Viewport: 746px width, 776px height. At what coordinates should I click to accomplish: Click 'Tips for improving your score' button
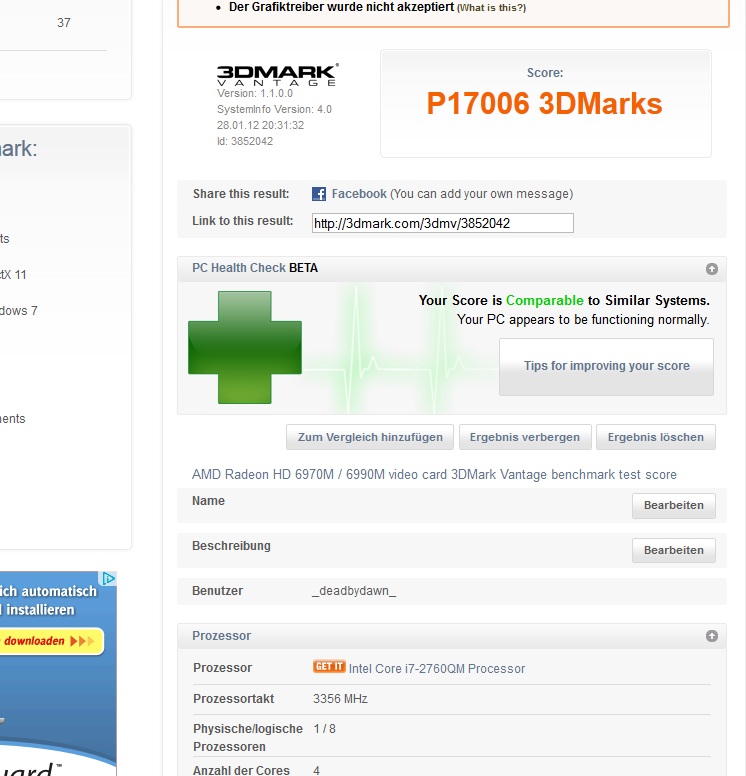tap(606, 367)
